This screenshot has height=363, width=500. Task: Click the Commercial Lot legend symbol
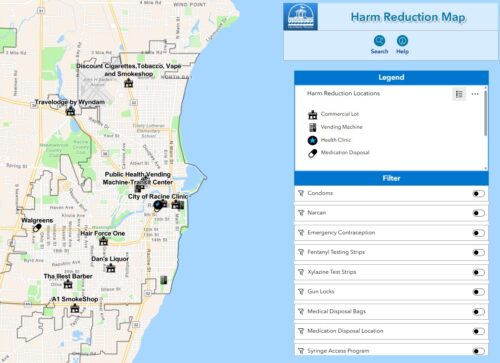tap(313, 115)
